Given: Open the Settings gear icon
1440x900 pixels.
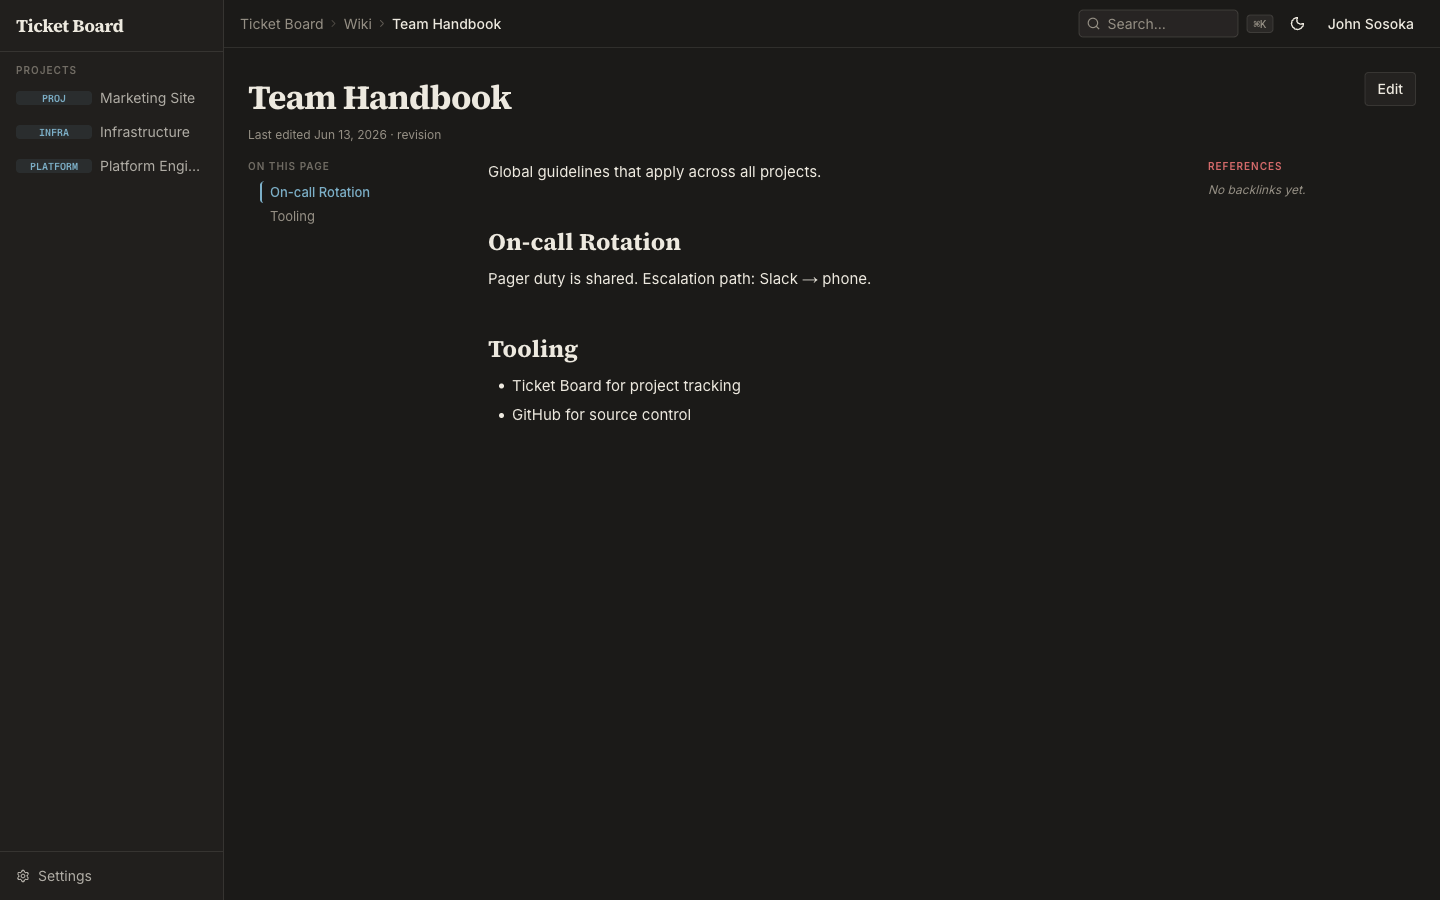Looking at the screenshot, I should click(x=23, y=876).
